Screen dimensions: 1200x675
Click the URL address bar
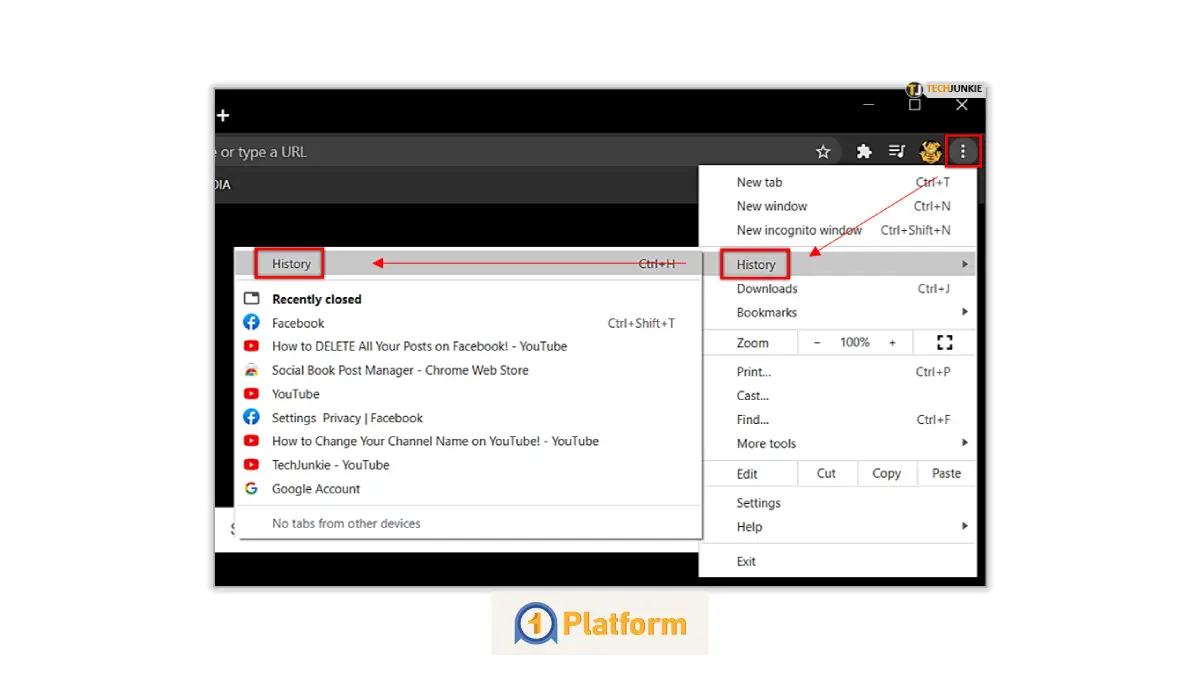pyautogui.click(x=500, y=152)
